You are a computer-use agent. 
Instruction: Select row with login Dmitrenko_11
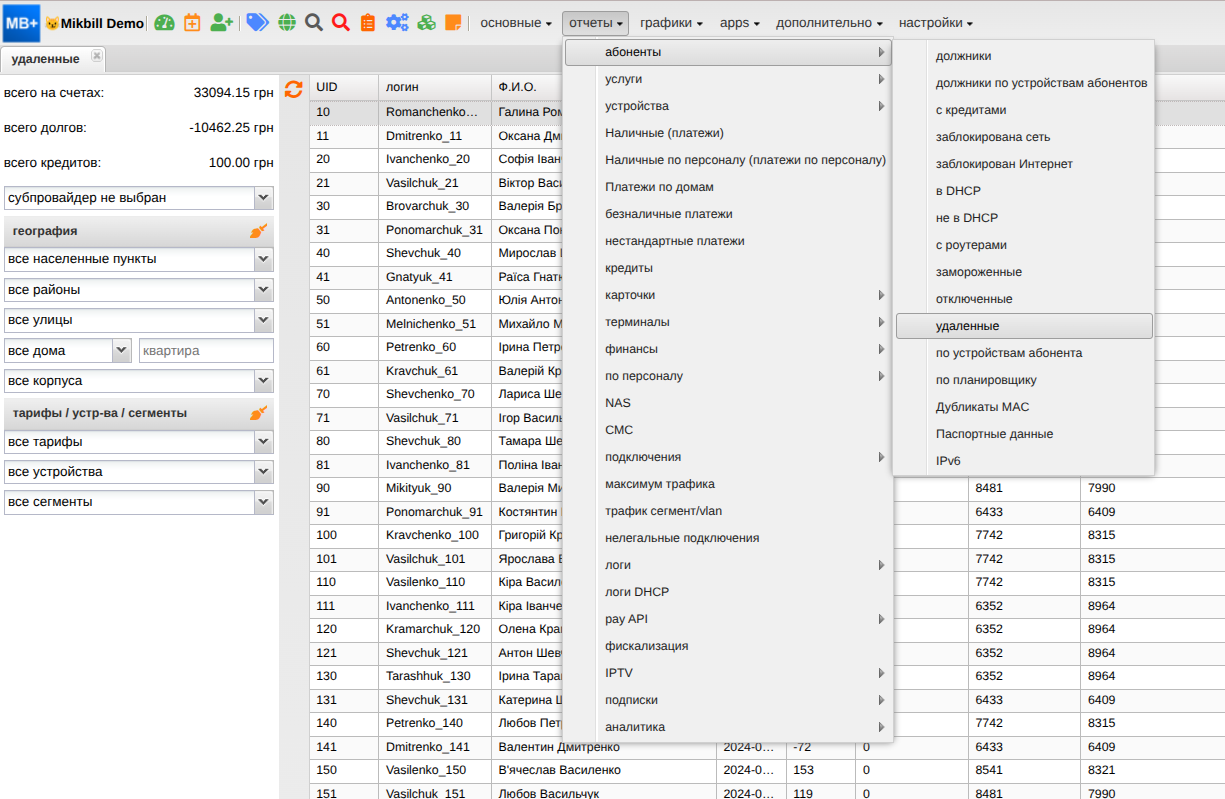424,136
